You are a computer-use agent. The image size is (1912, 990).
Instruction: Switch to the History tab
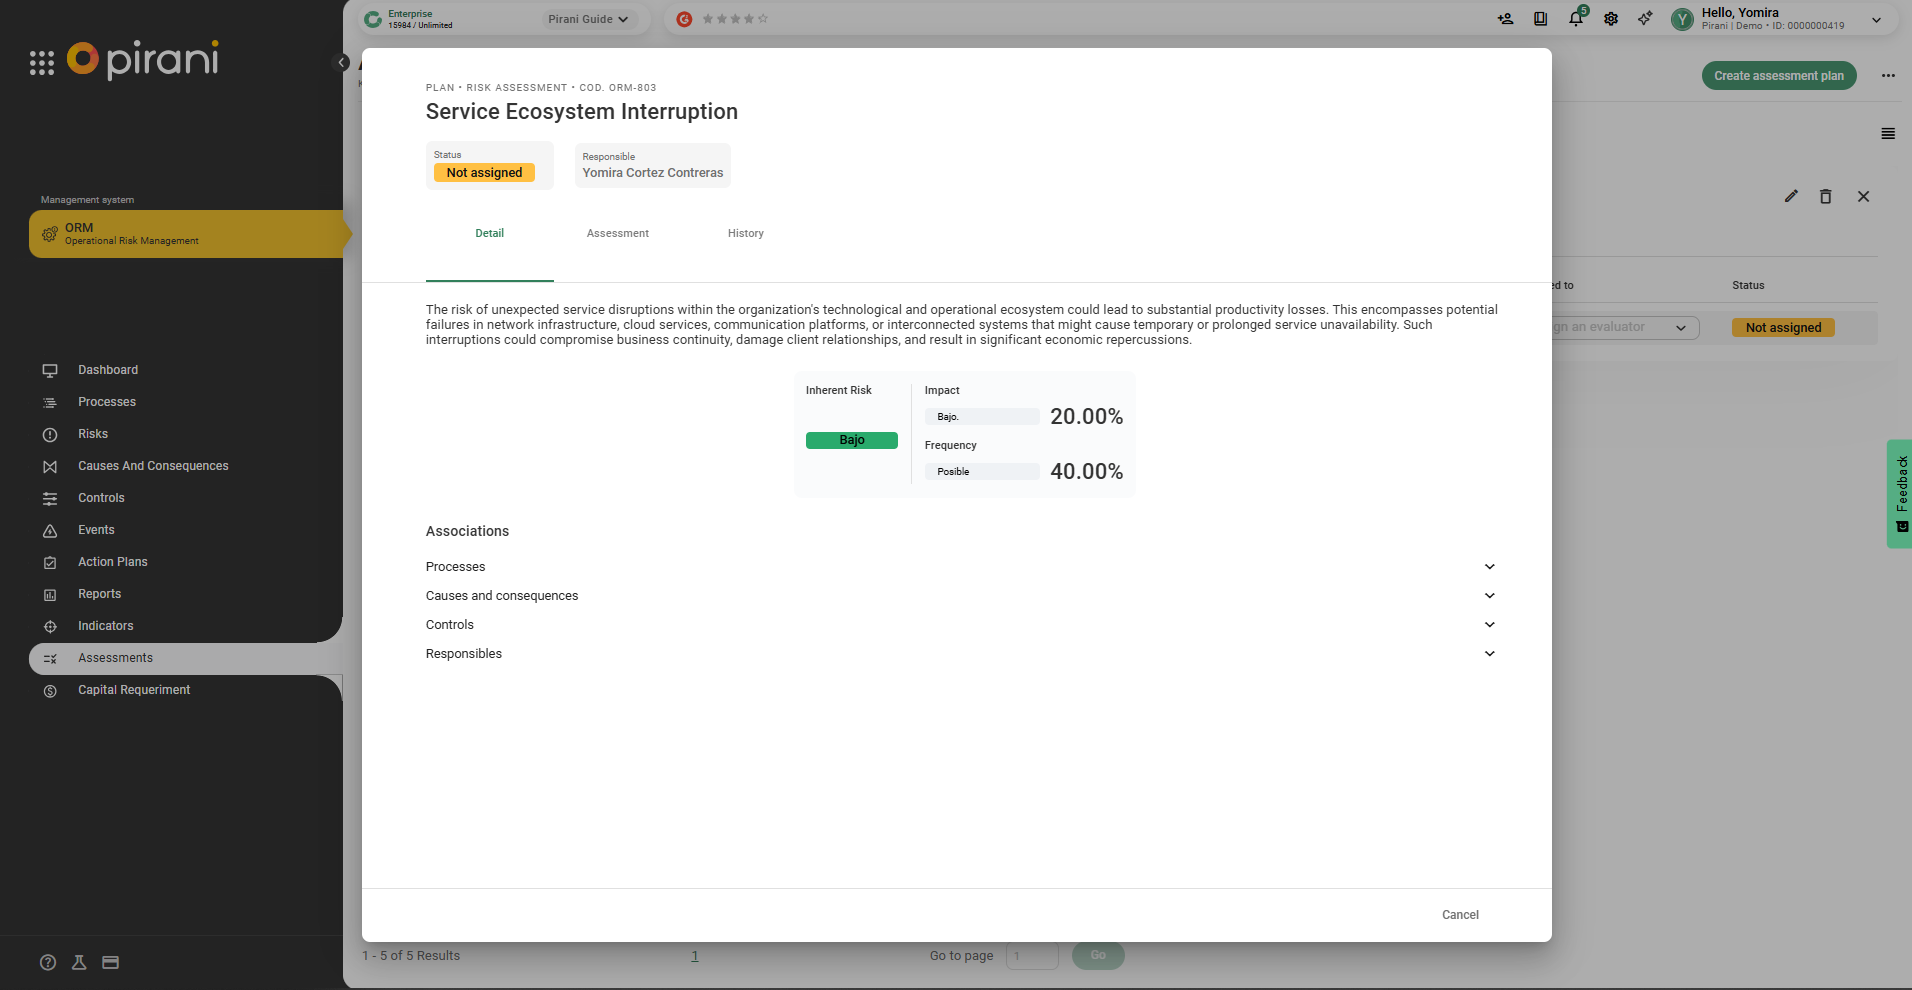click(745, 233)
